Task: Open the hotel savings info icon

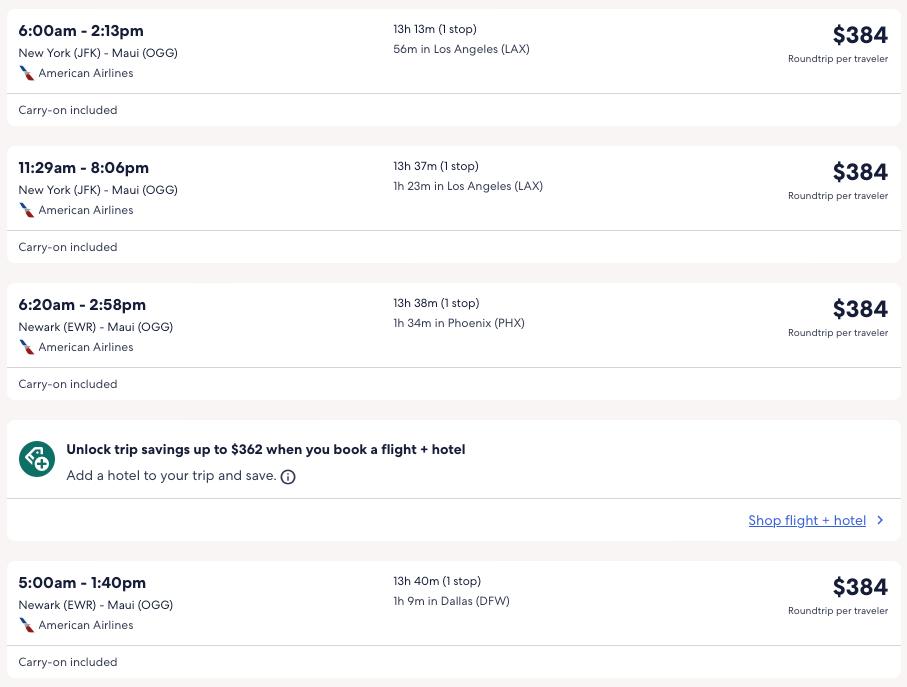Action: (288, 477)
